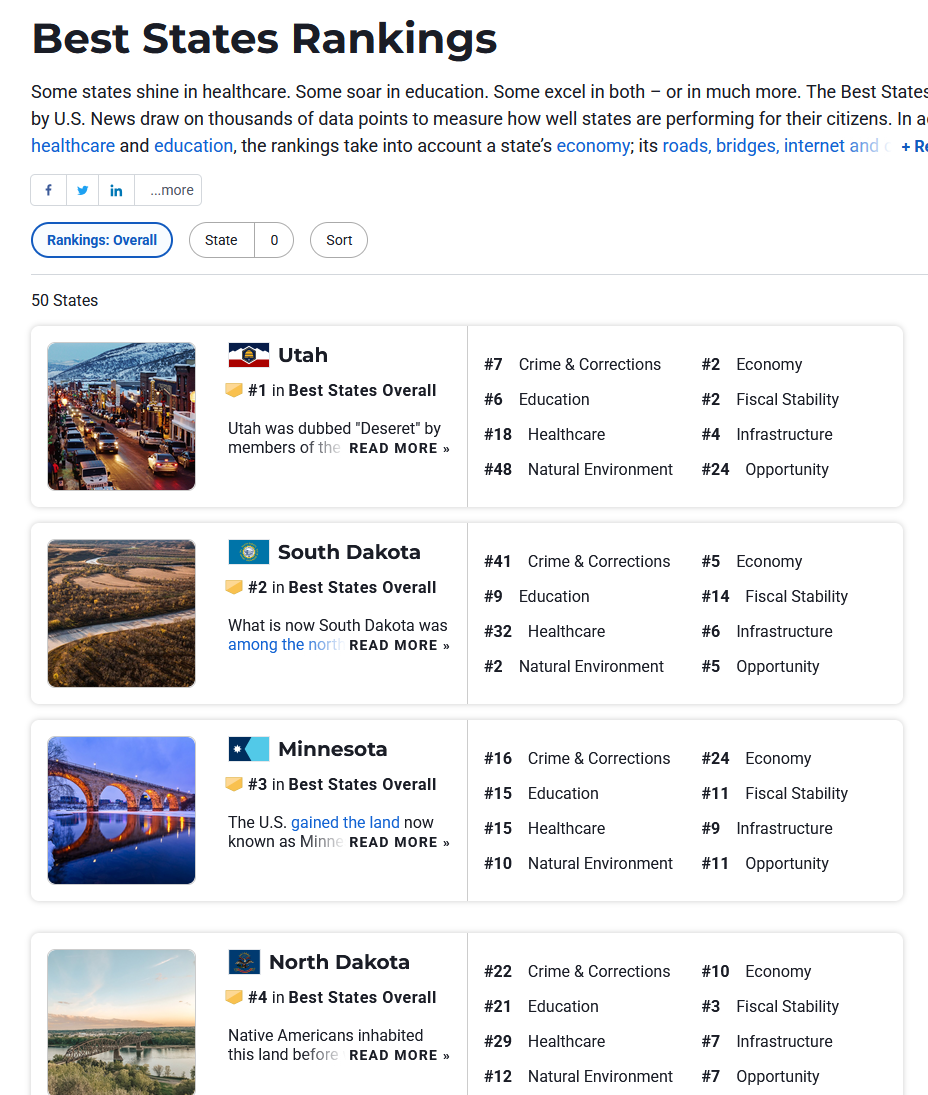Click the North Dakota state flag icon
This screenshot has height=1095, width=928.
pos(244,962)
